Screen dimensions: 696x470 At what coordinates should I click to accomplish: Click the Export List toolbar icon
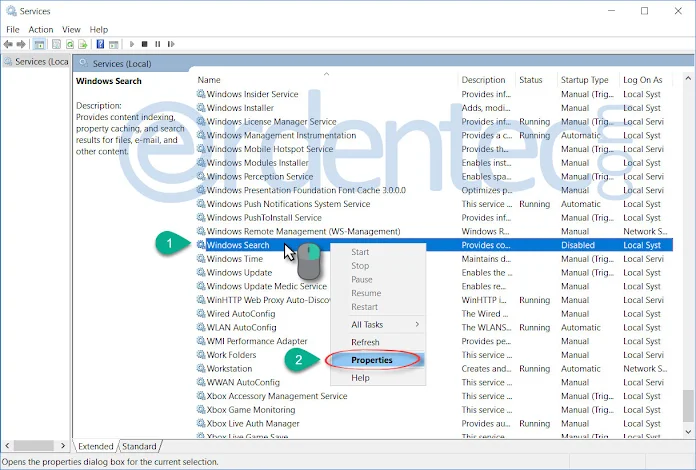83,44
